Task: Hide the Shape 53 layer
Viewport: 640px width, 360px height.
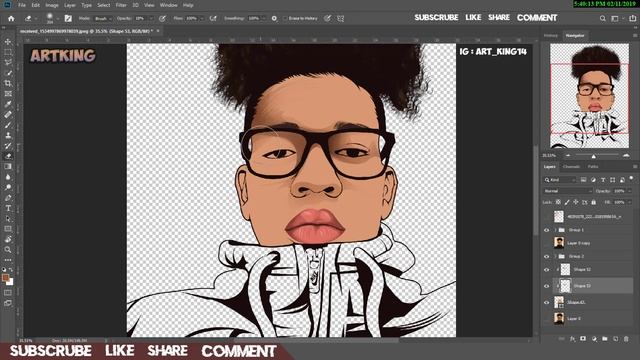Action: [x=547, y=286]
